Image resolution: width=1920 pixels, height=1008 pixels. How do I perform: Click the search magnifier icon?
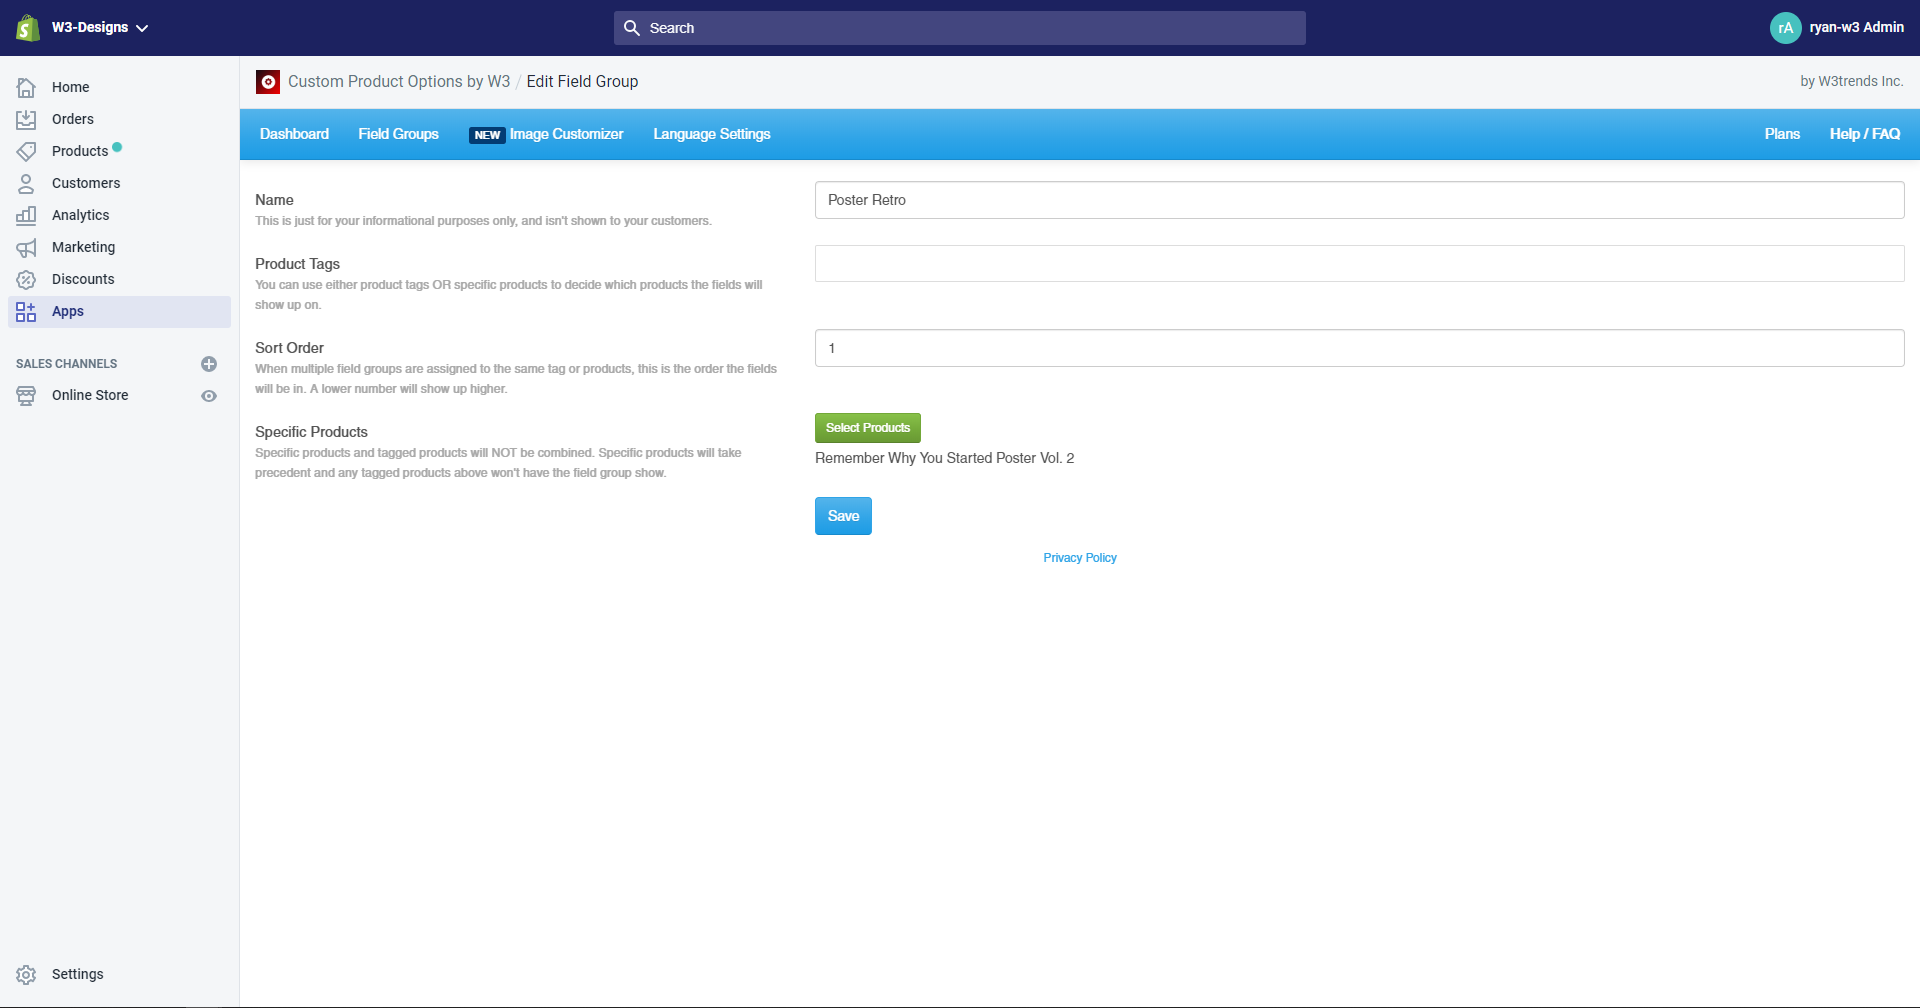pos(632,28)
